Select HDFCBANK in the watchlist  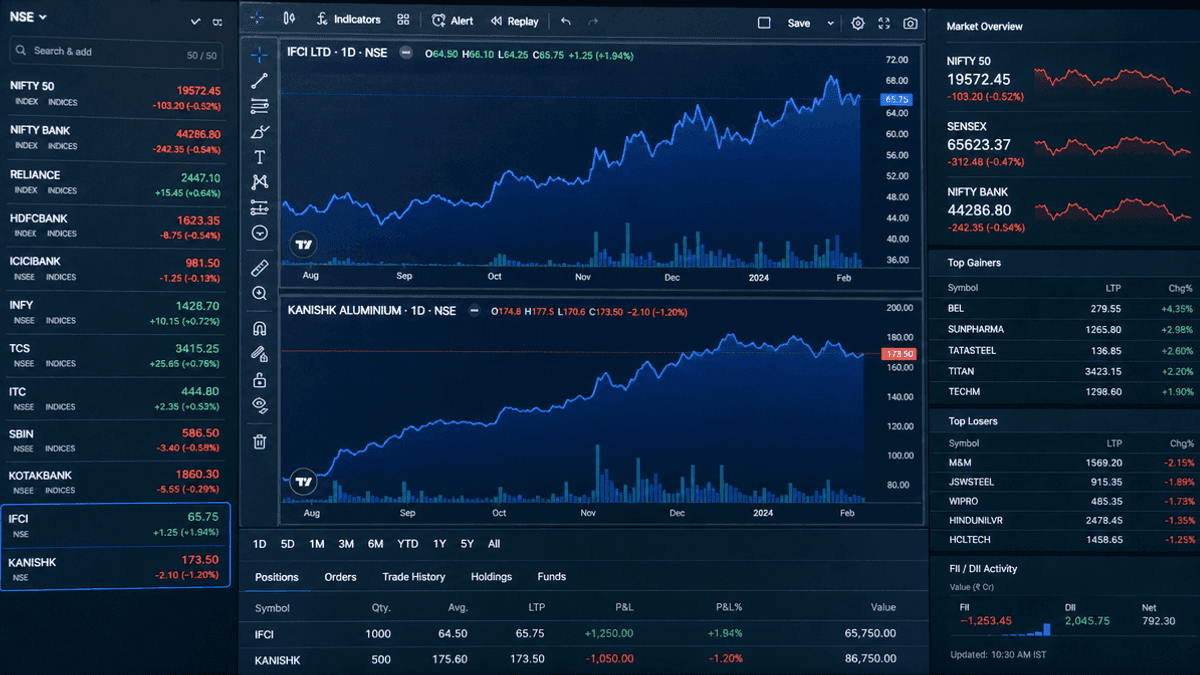pos(116,226)
